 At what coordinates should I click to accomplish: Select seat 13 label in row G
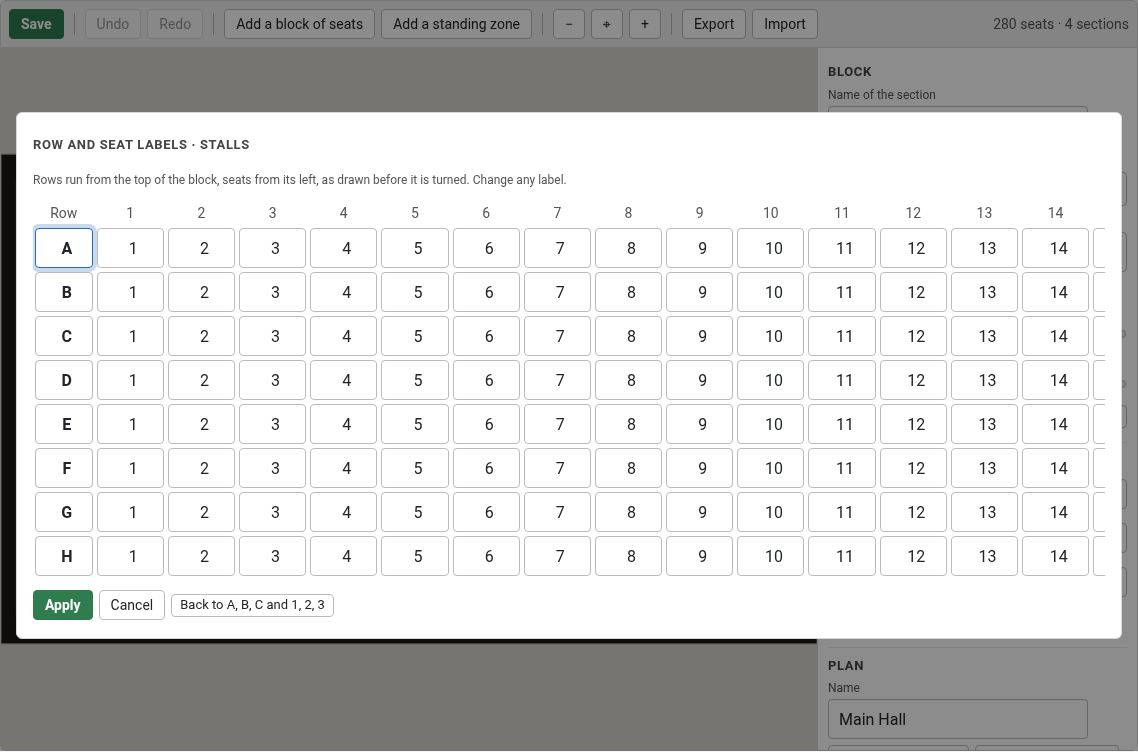coord(984,512)
